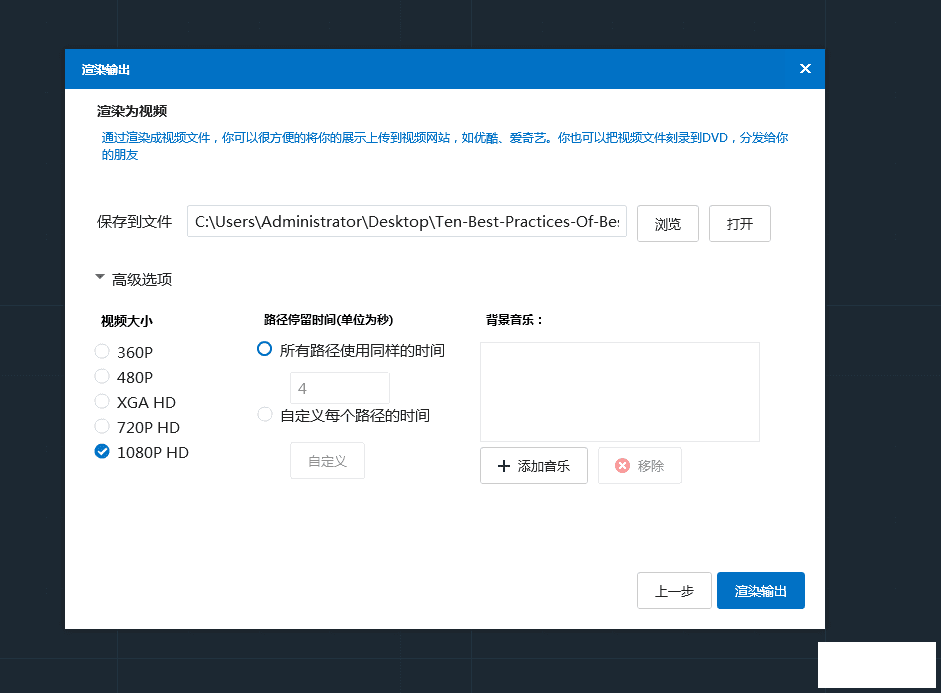941x693 pixels.
Task: Go back with the 上一步 button
Action: pos(675,591)
